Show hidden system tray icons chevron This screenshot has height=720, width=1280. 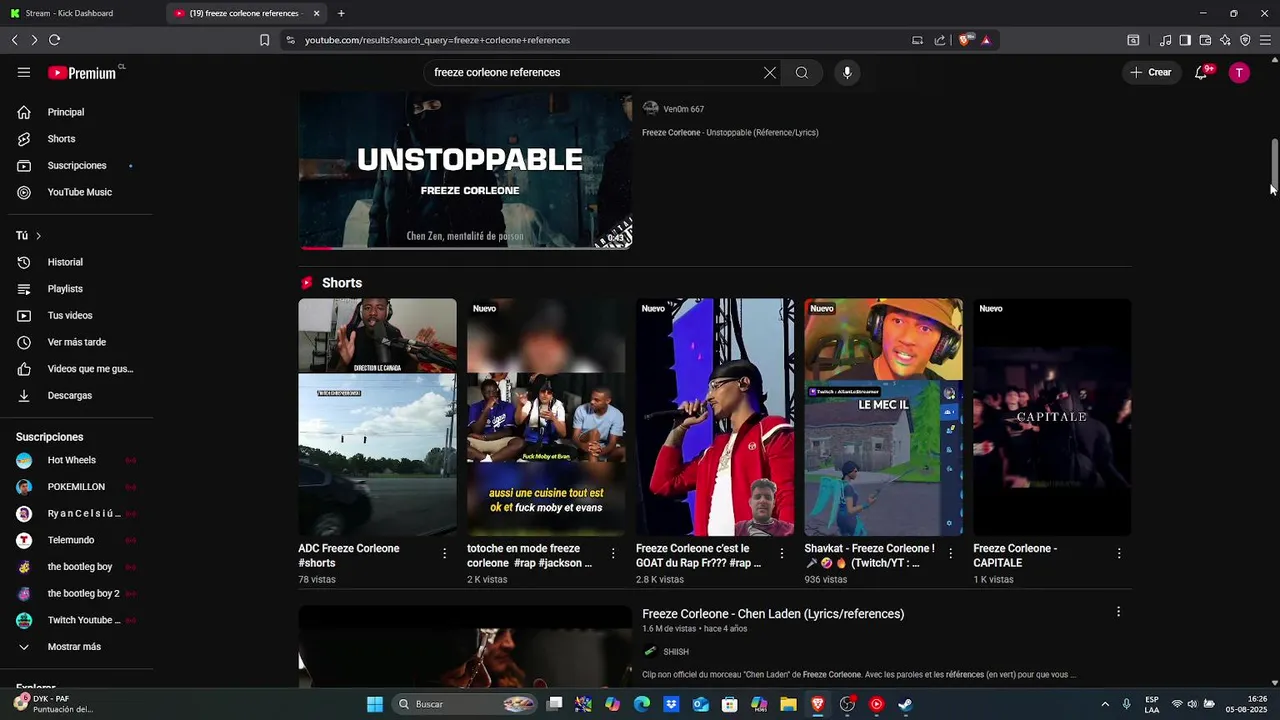pyautogui.click(x=1105, y=704)
